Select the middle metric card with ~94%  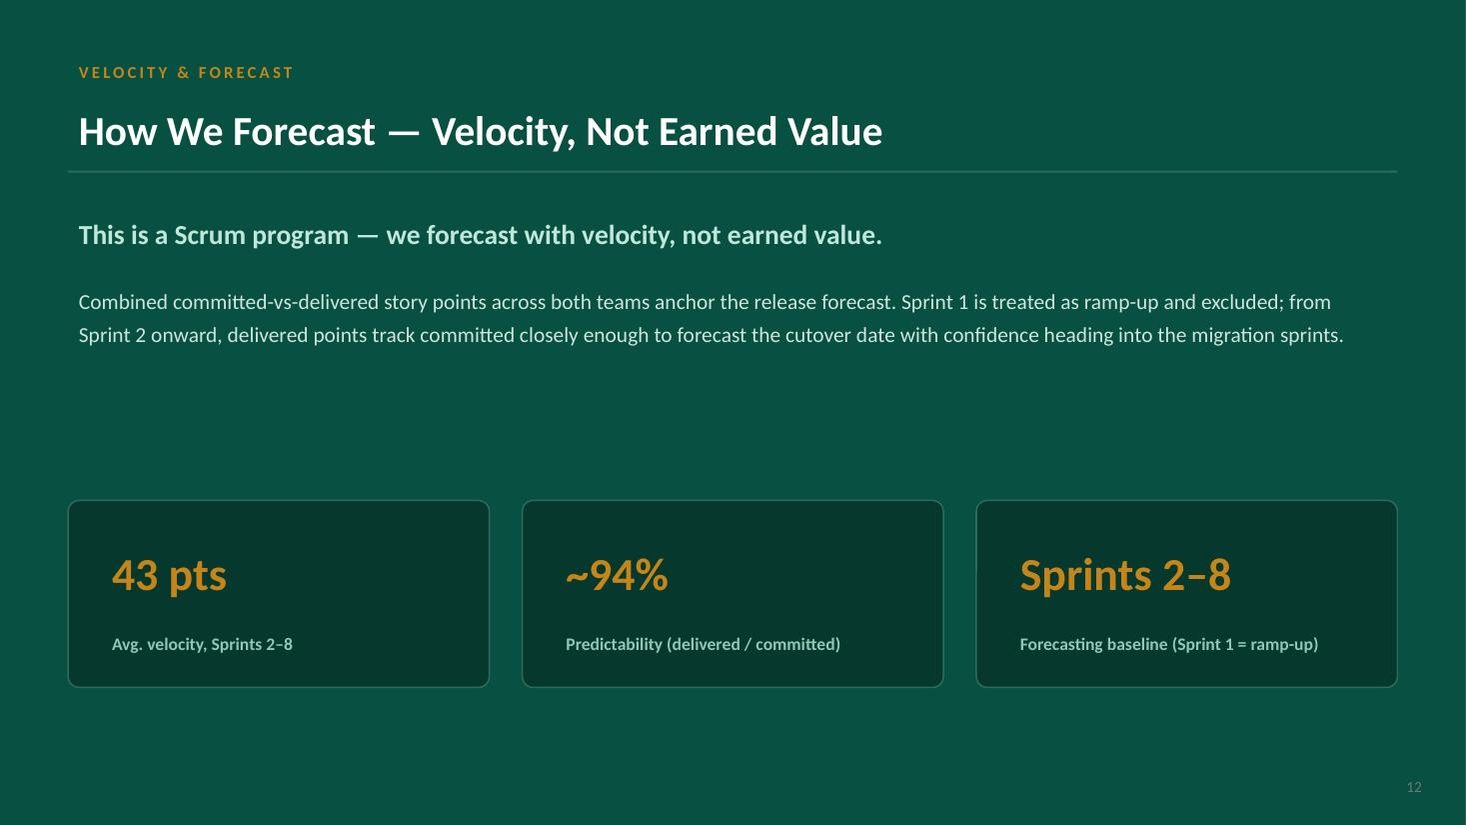pyautogui.click(x=733, y=594)
